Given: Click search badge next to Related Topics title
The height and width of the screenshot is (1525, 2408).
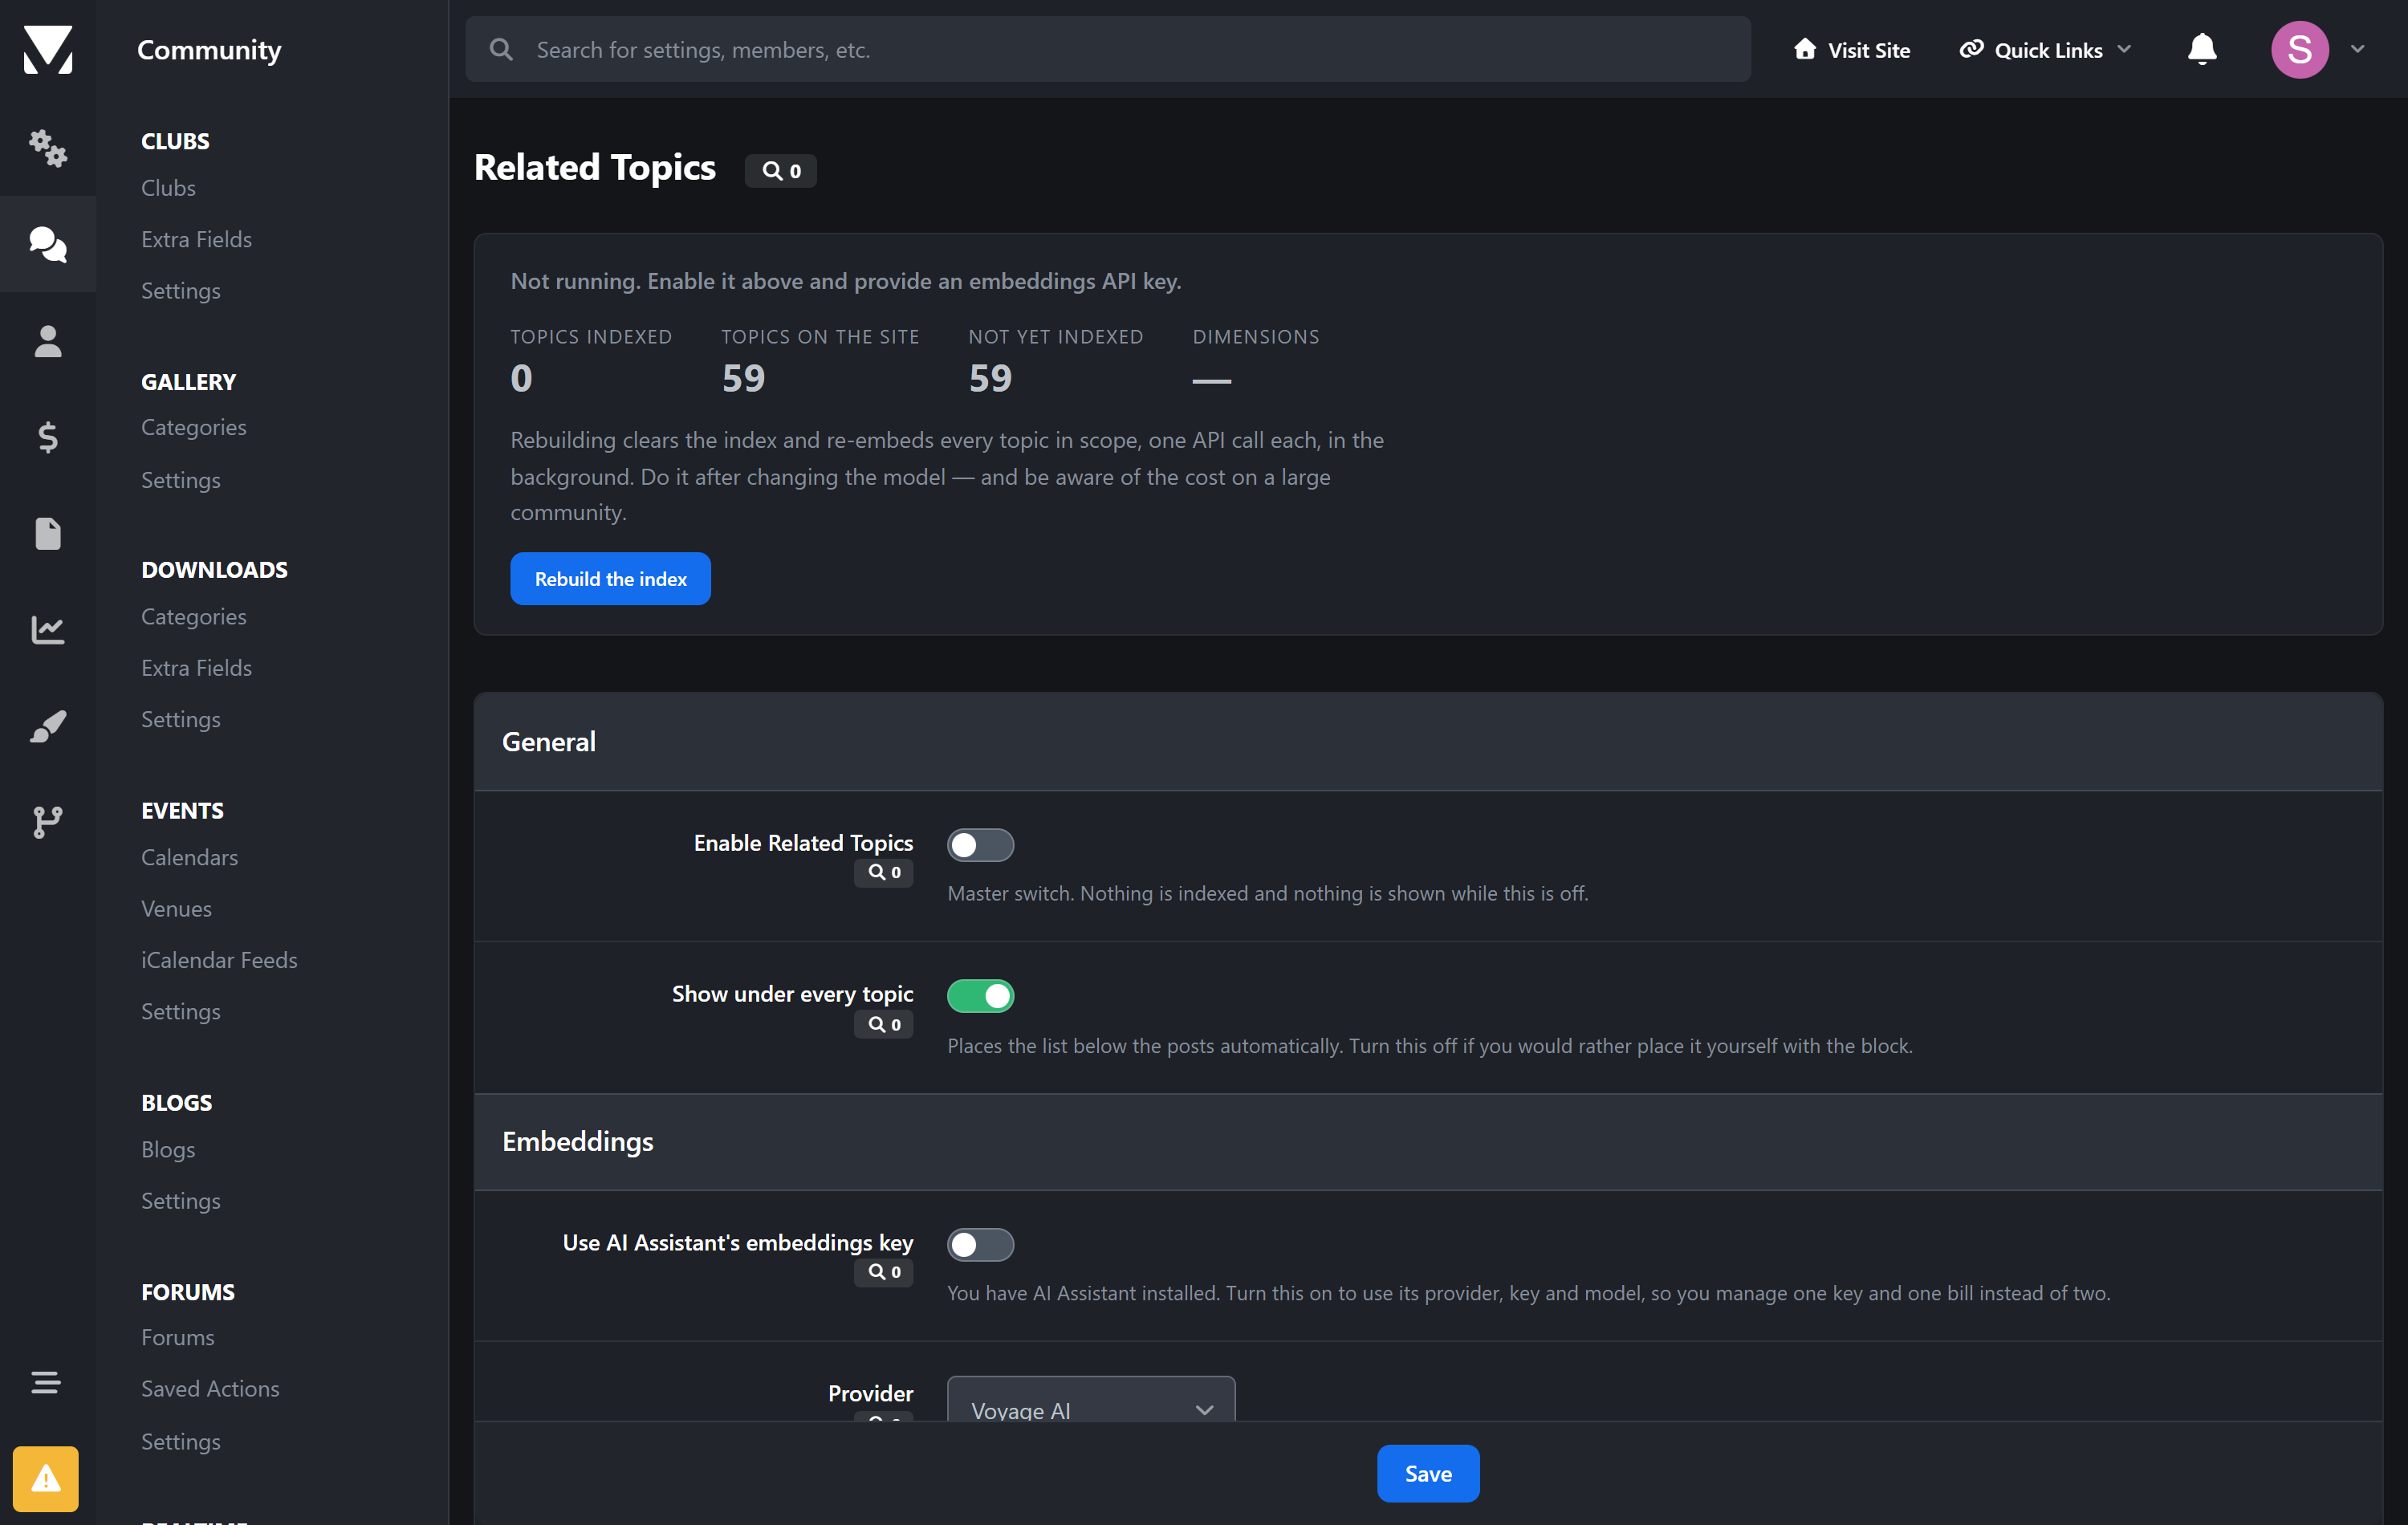Looking at the screenshot, I should click(781, 171).
